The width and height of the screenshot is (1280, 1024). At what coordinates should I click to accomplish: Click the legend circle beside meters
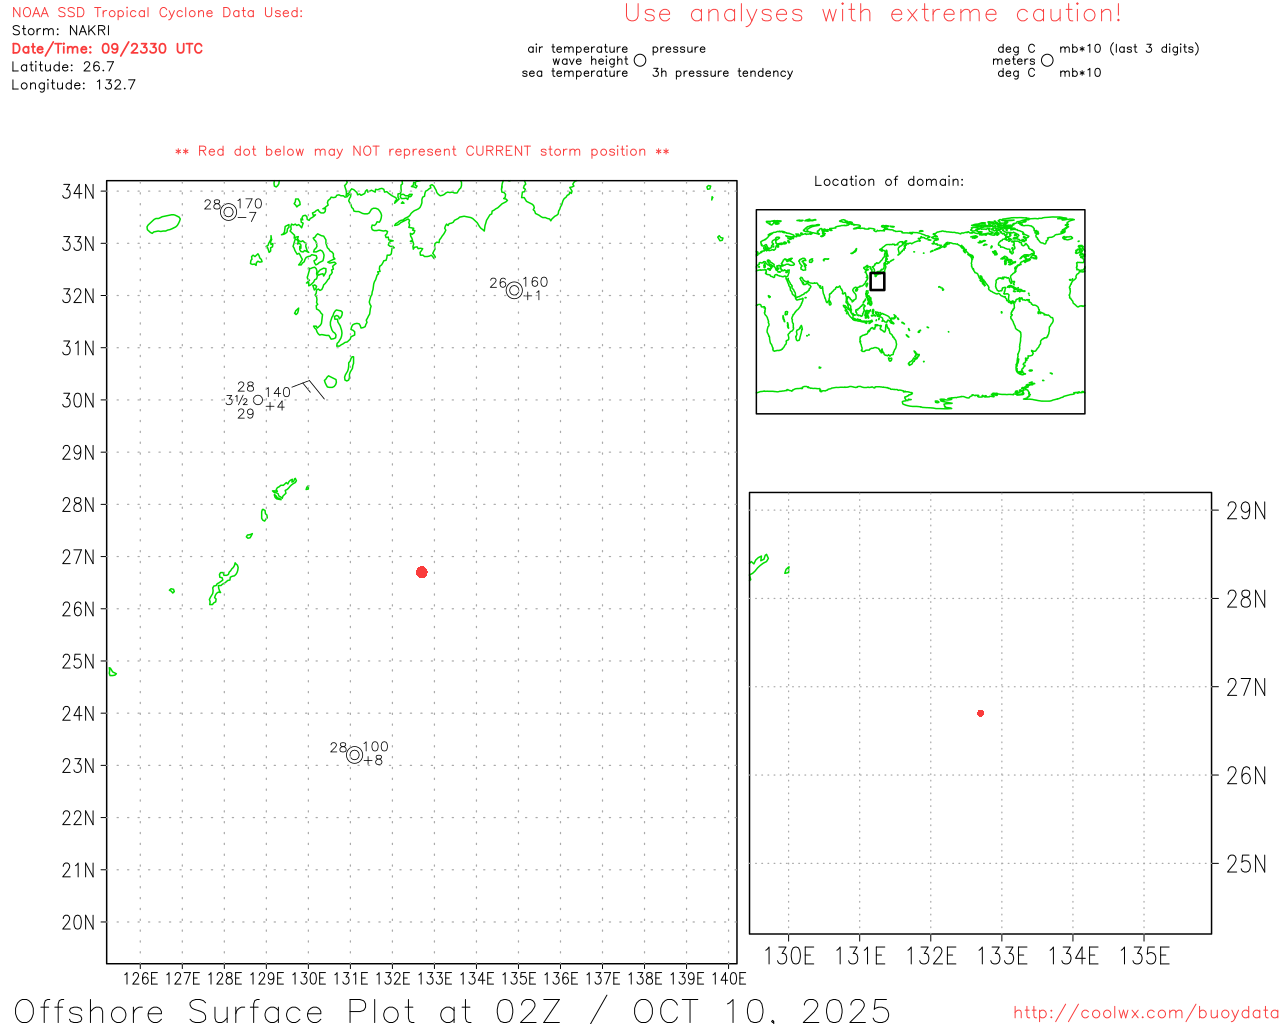(1047, 60)
